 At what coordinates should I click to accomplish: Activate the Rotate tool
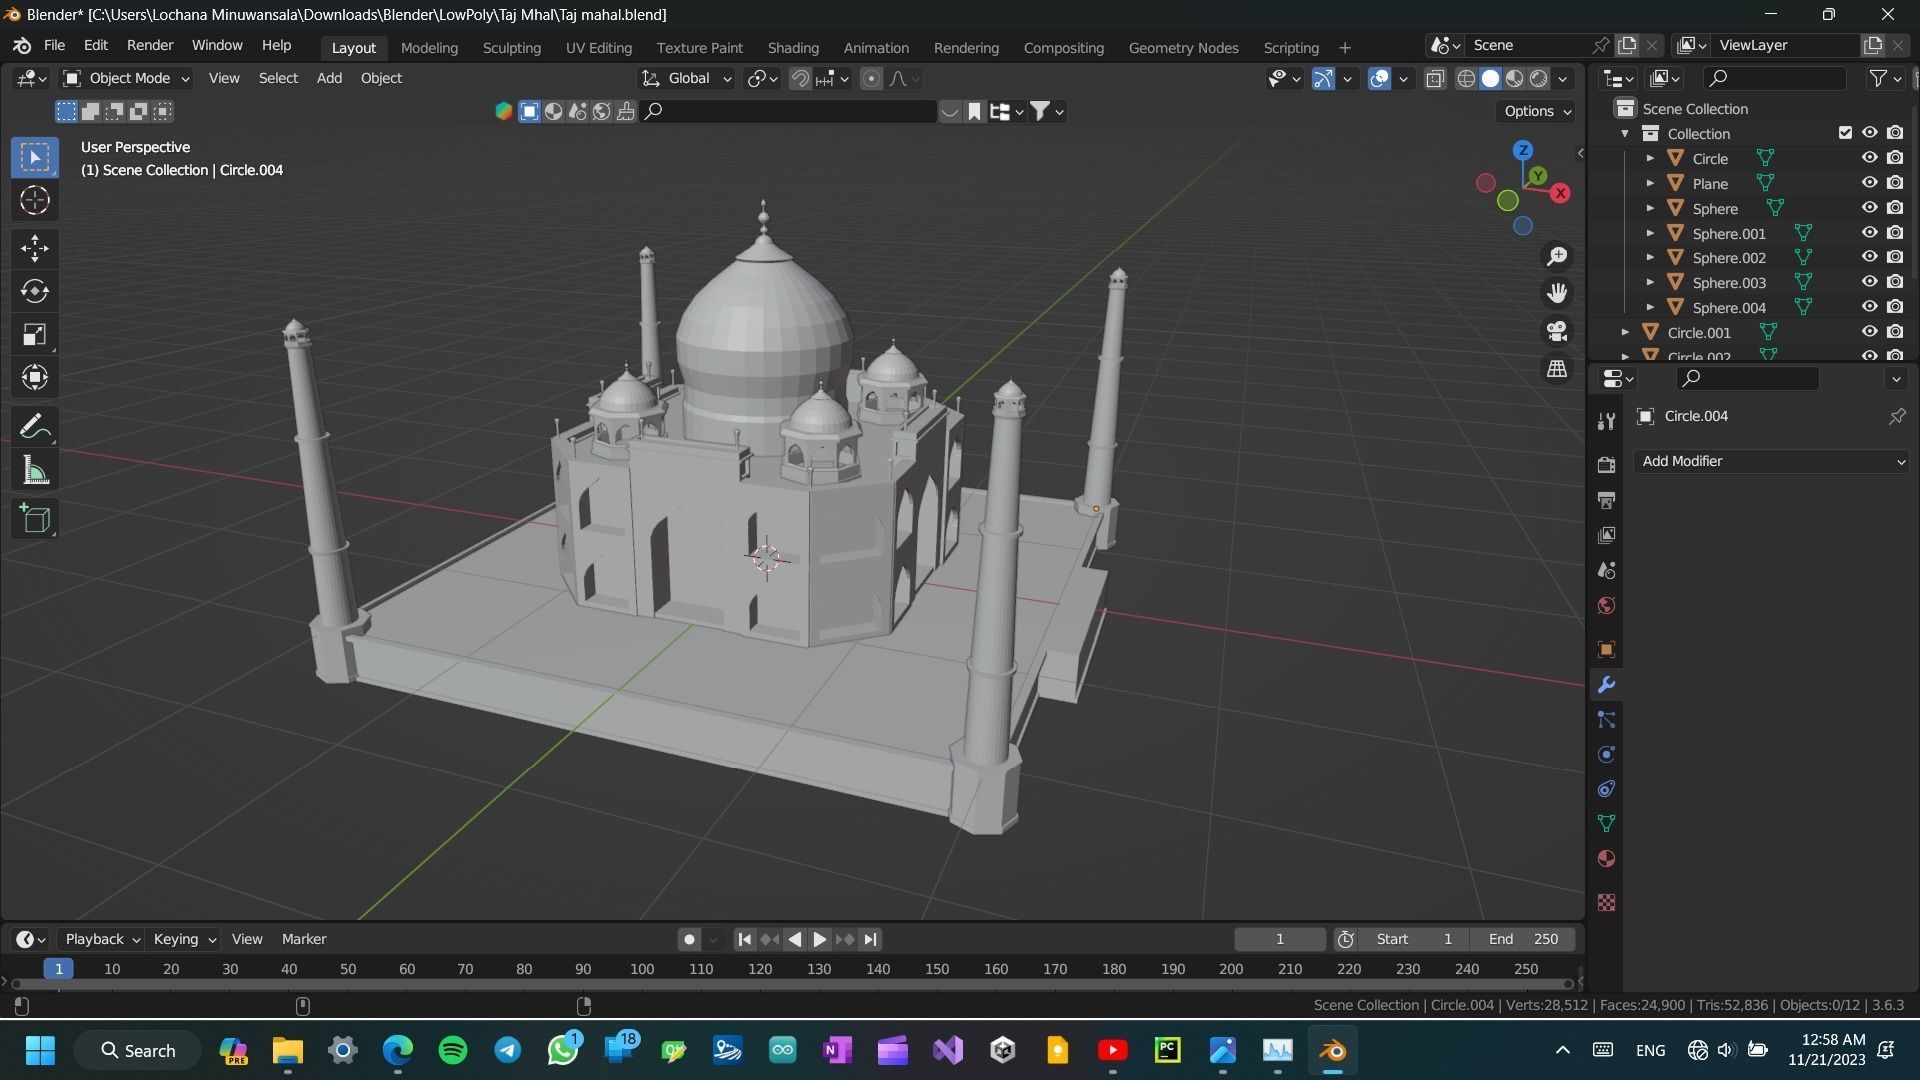point(35,291)
